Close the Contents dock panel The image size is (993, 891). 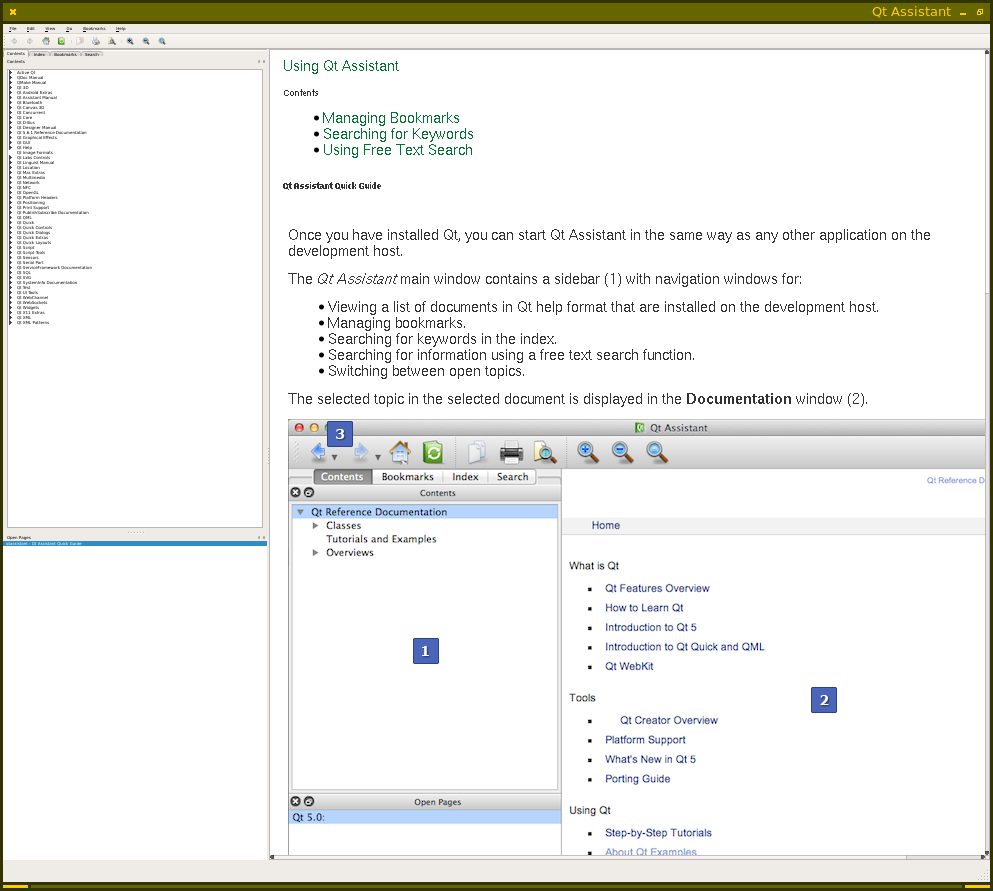click(263, 61)
